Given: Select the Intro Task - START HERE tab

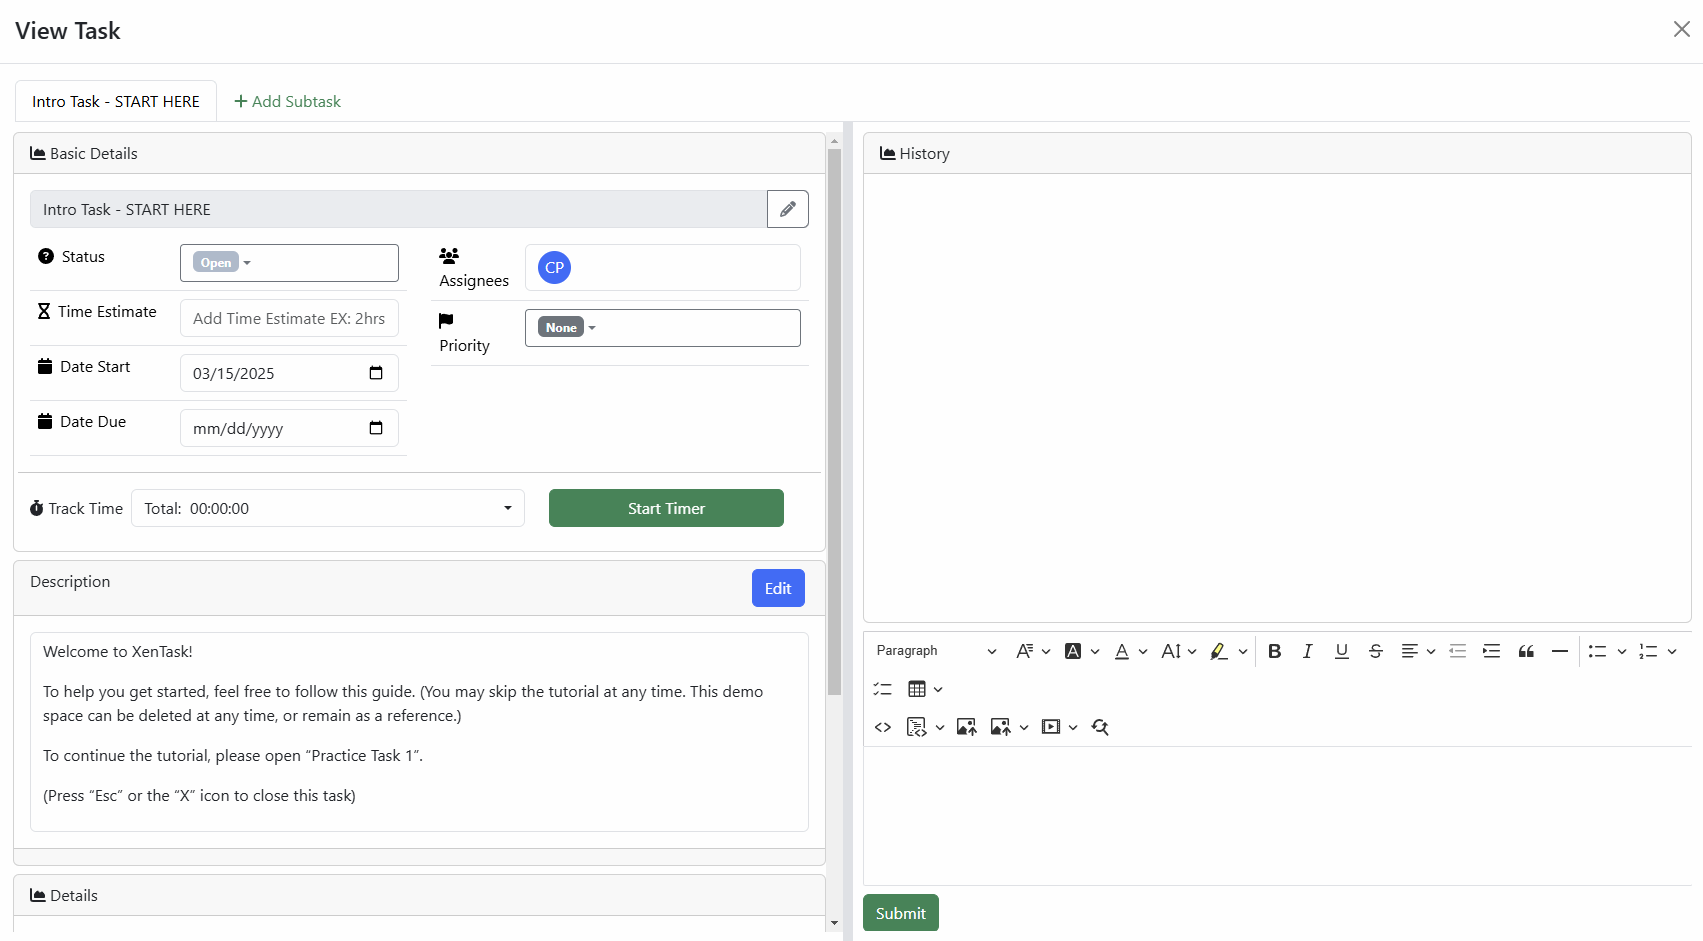Looking at the screenshot, I should (x=116, y=101).
